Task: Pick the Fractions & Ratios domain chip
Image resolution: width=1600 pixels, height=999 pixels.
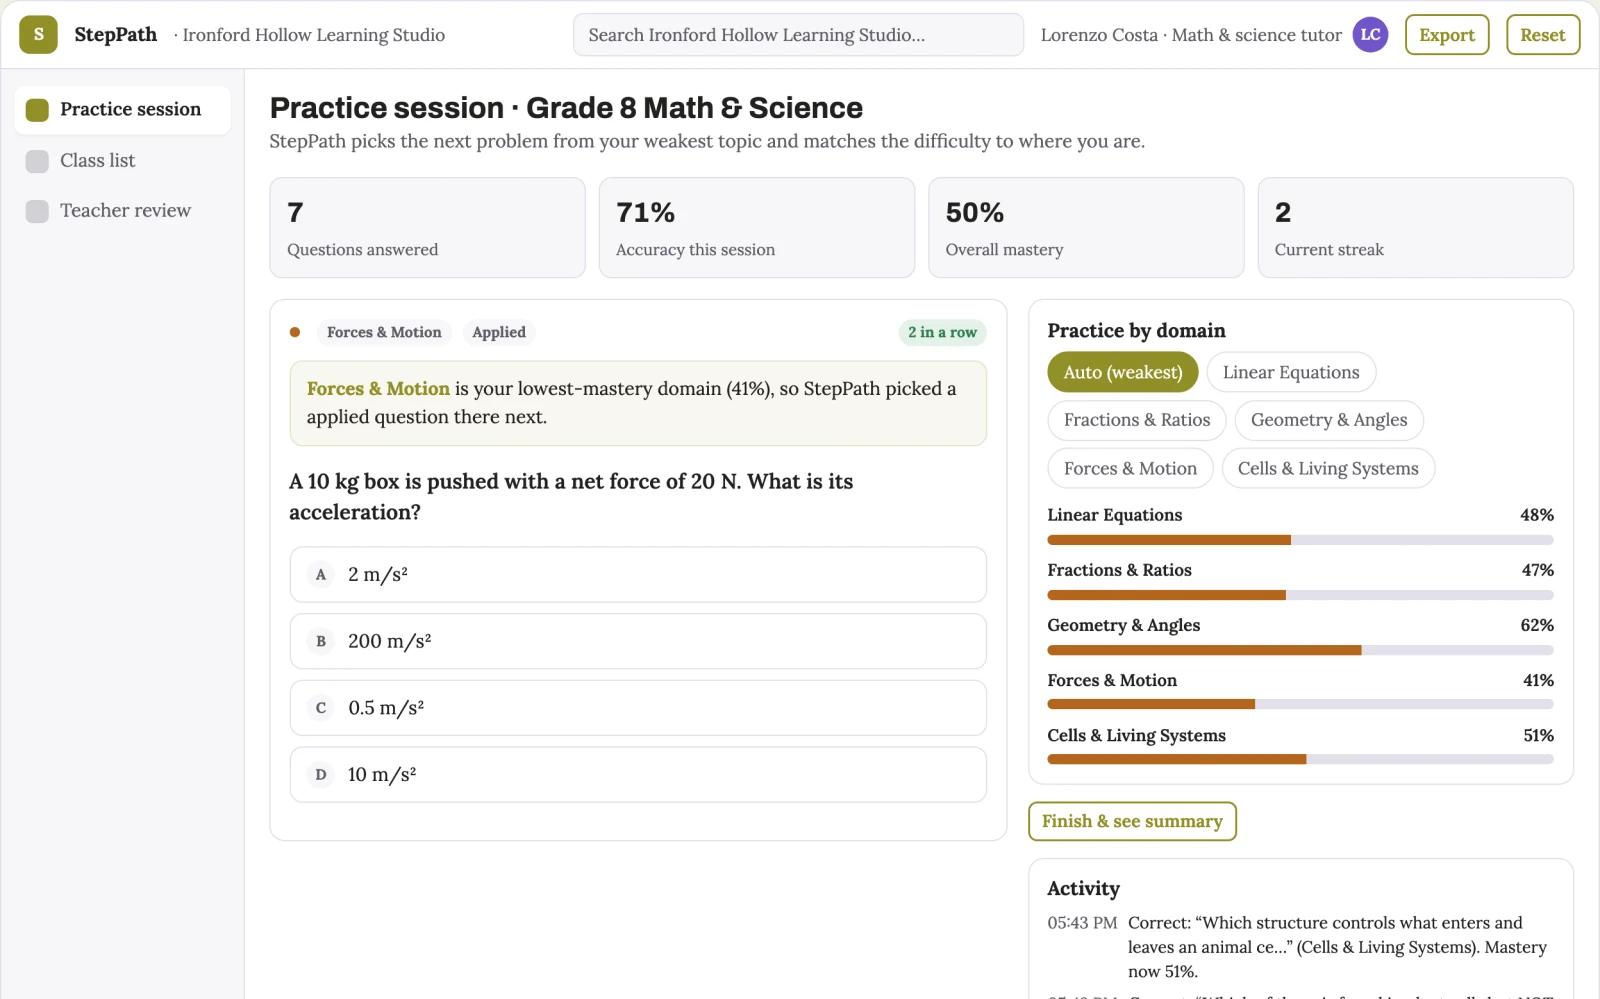Action: pos(1137,420)
